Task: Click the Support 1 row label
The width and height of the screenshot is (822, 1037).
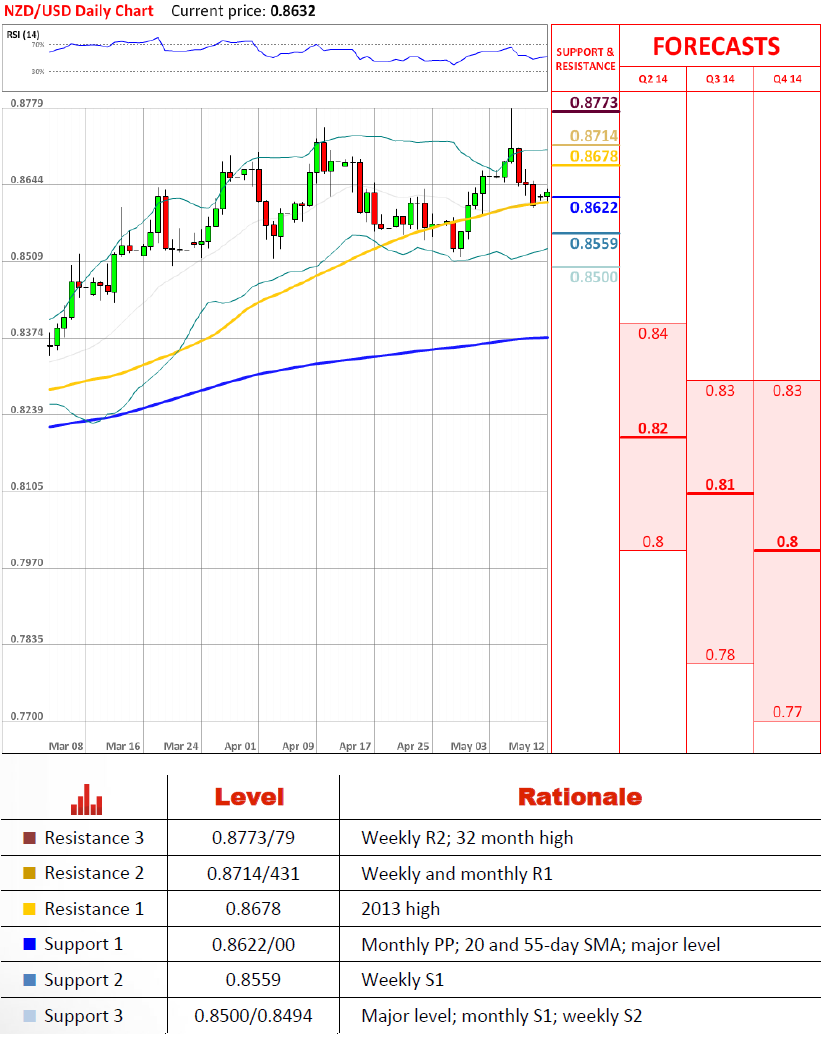Action: (83, 944)
